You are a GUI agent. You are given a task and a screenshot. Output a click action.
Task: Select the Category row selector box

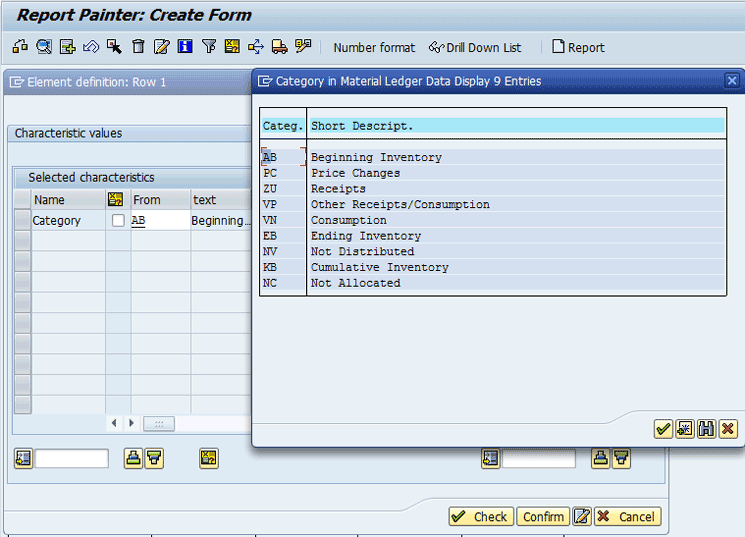point(22,221)
